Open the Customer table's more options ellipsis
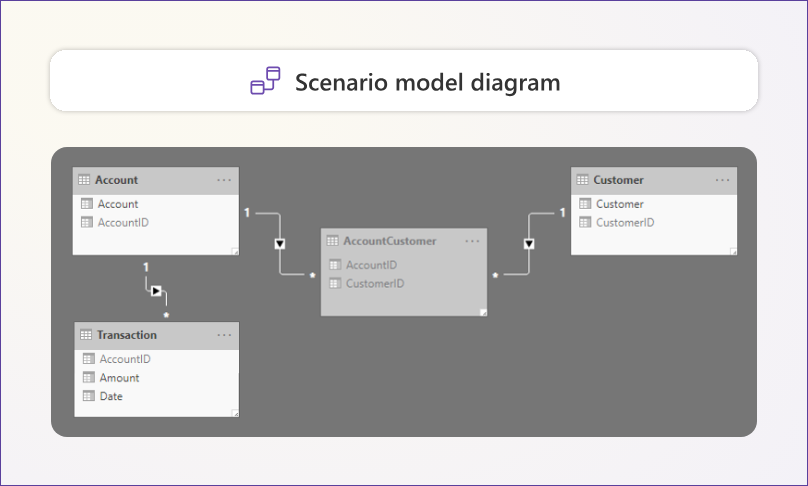Viewport: 808px width, 486px height. pos(722,180)
